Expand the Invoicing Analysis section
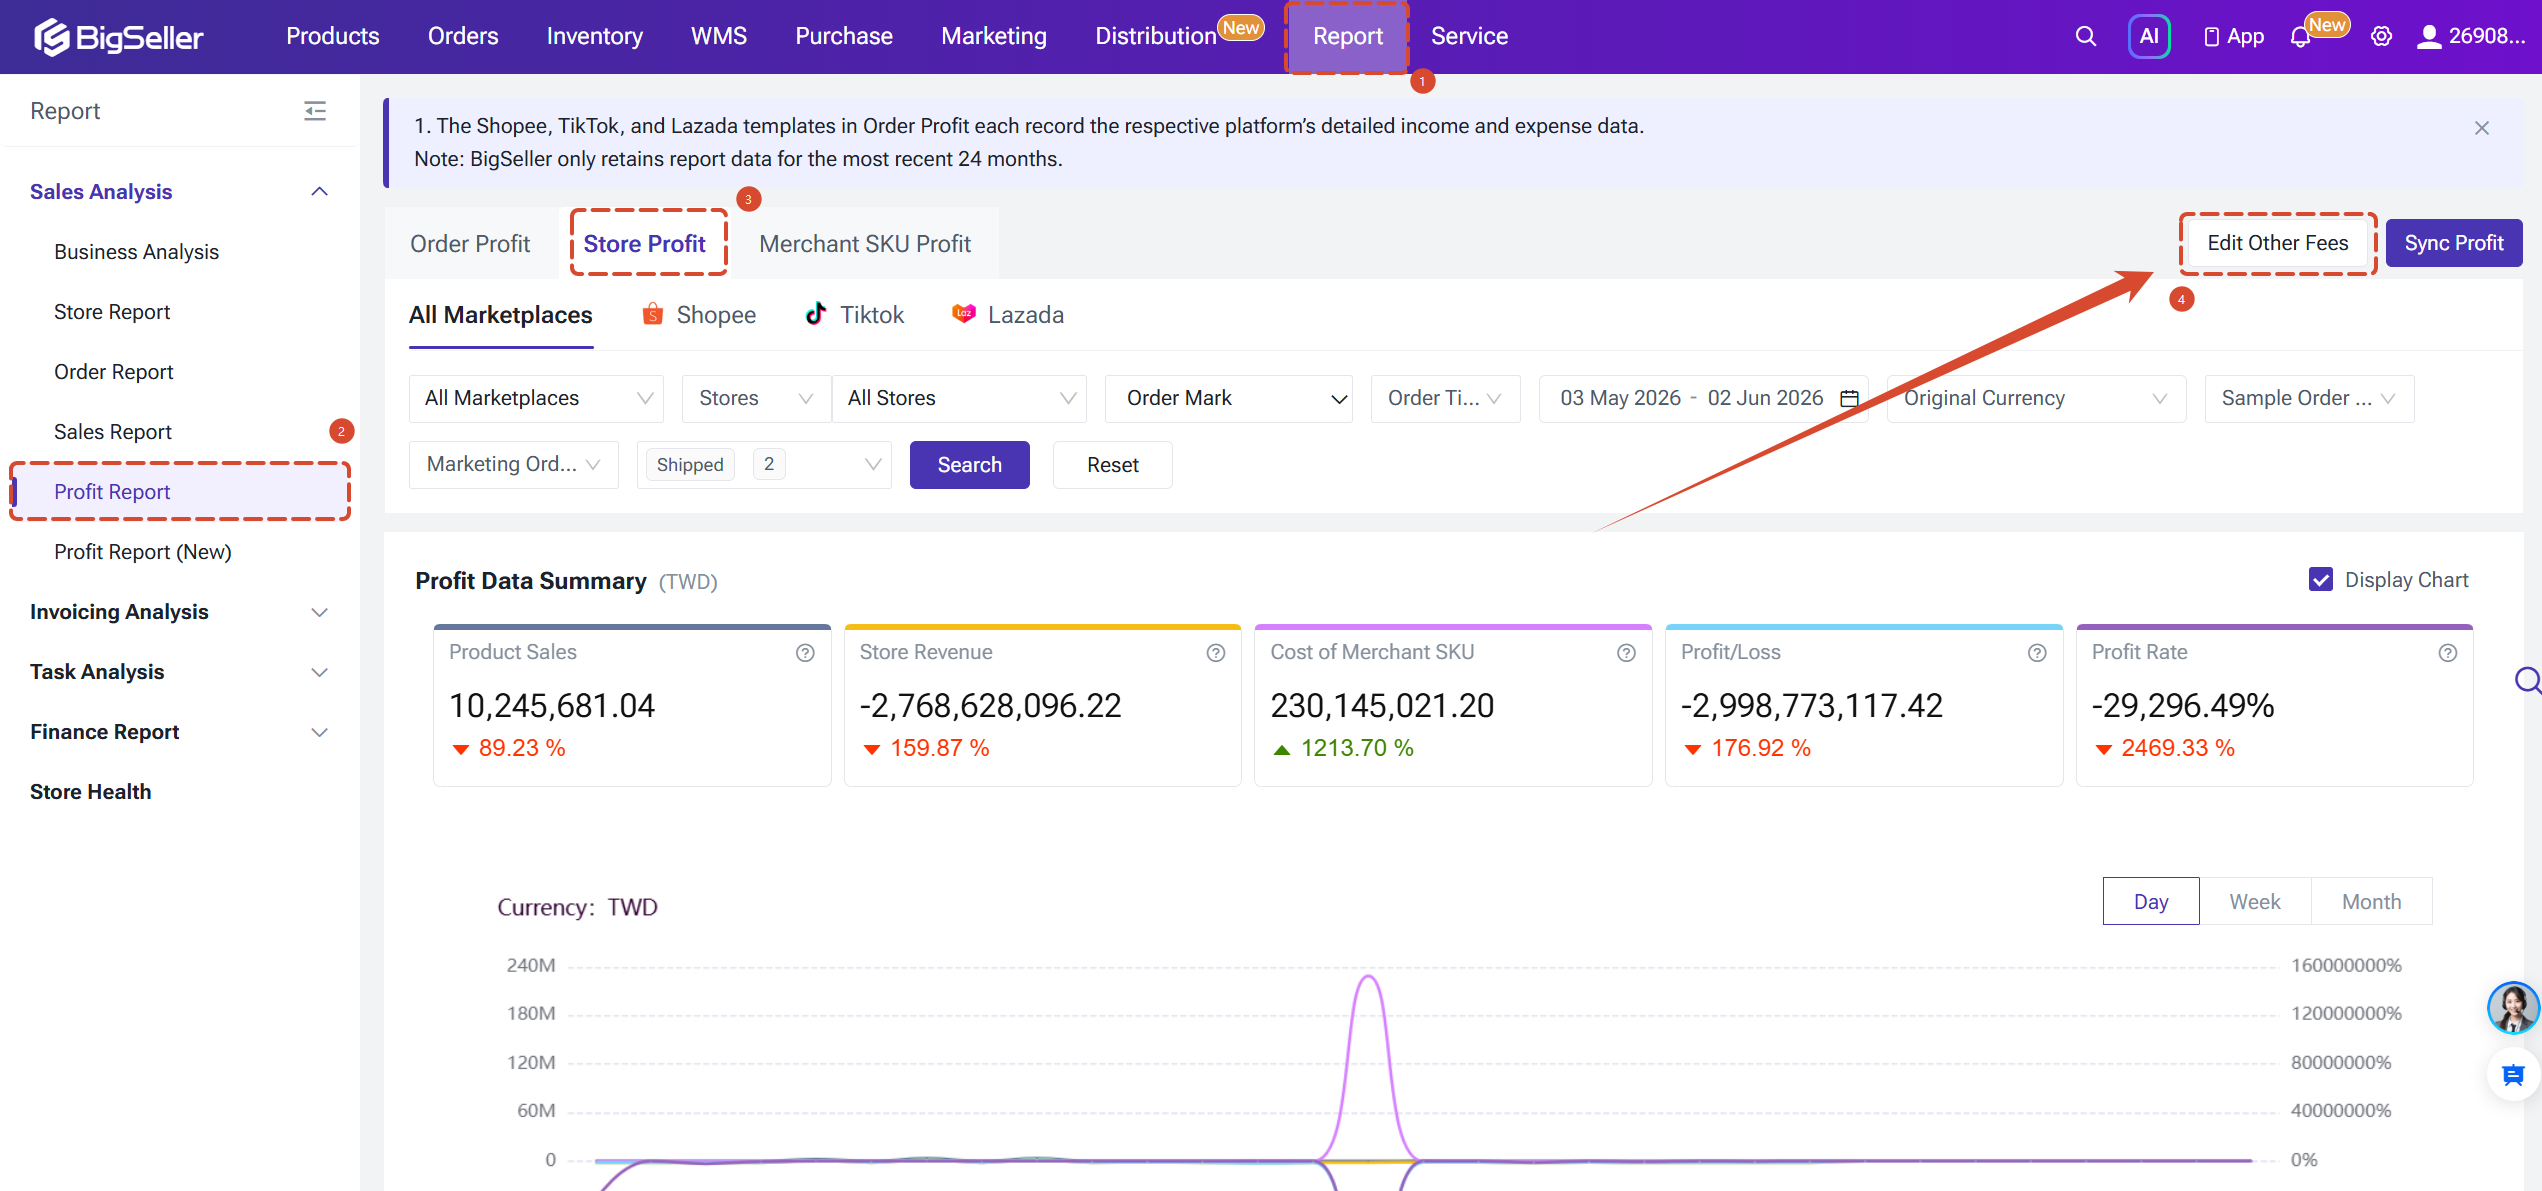 tap(179, 612)
